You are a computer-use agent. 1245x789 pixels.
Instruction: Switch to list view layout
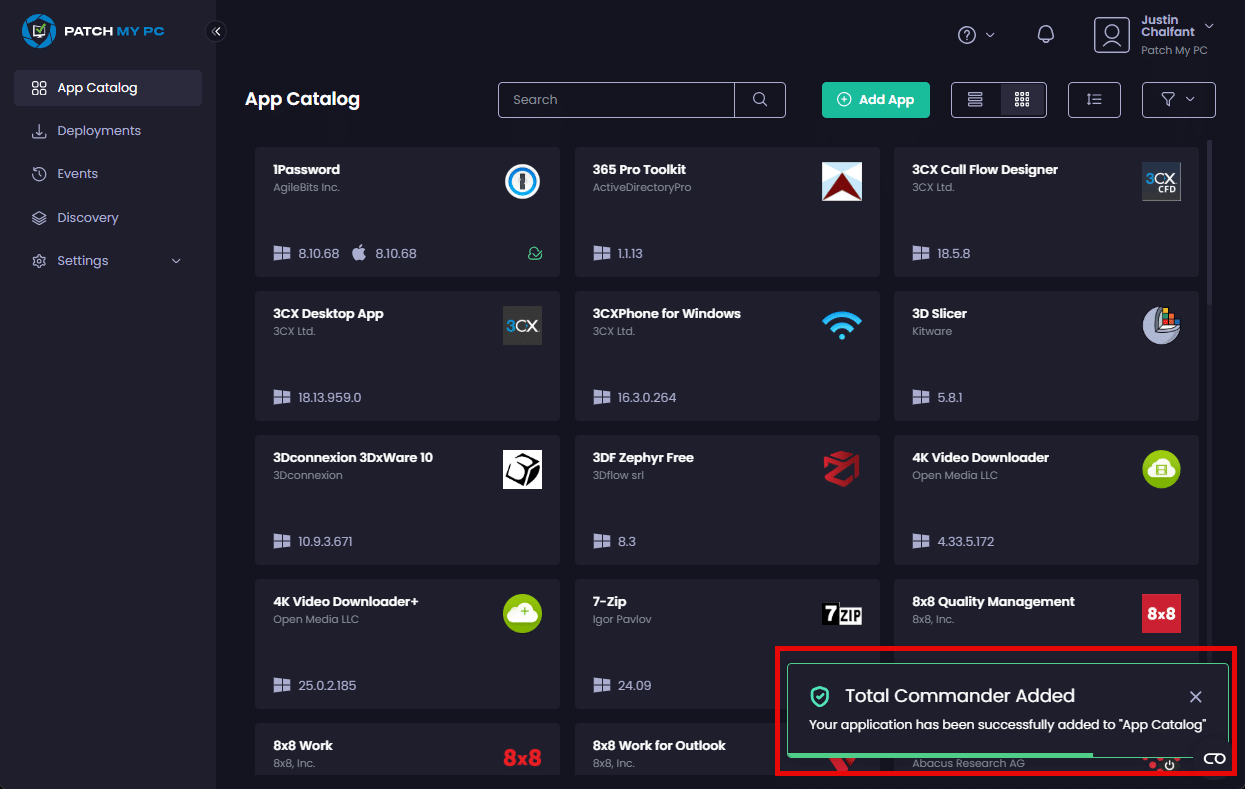[x=975, y=100]
